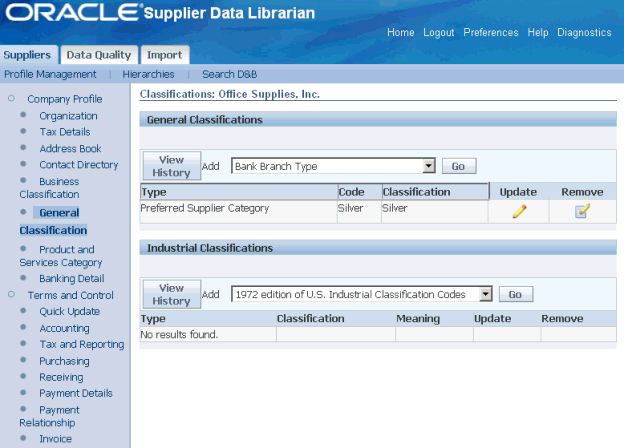The width and height of the screenshot is (624, 448).
Task: Click the Silver value in Classification column
Action: (x=395, y=208)
